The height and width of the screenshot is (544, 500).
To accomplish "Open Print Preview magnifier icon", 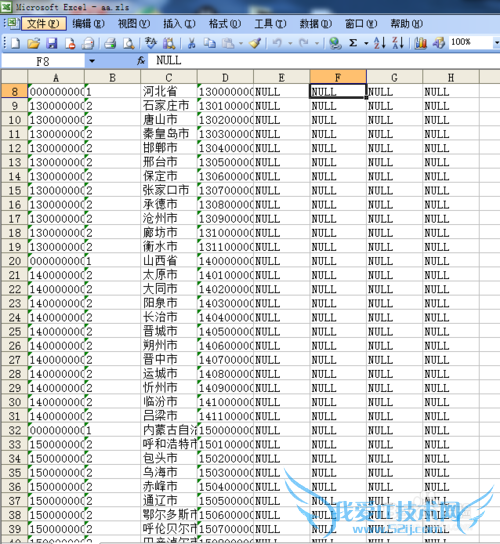I will [x=129, y=43].
